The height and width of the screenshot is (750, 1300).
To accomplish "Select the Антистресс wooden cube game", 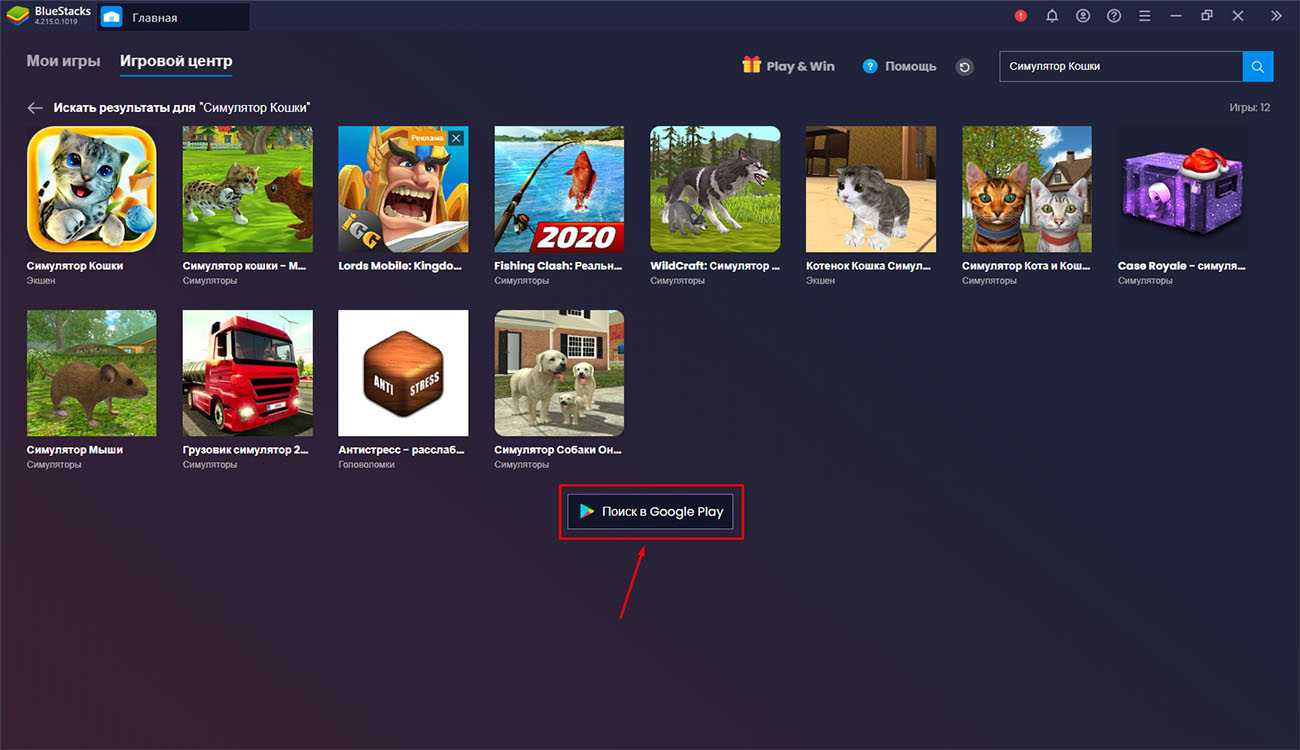I will (x=403, y=373).
